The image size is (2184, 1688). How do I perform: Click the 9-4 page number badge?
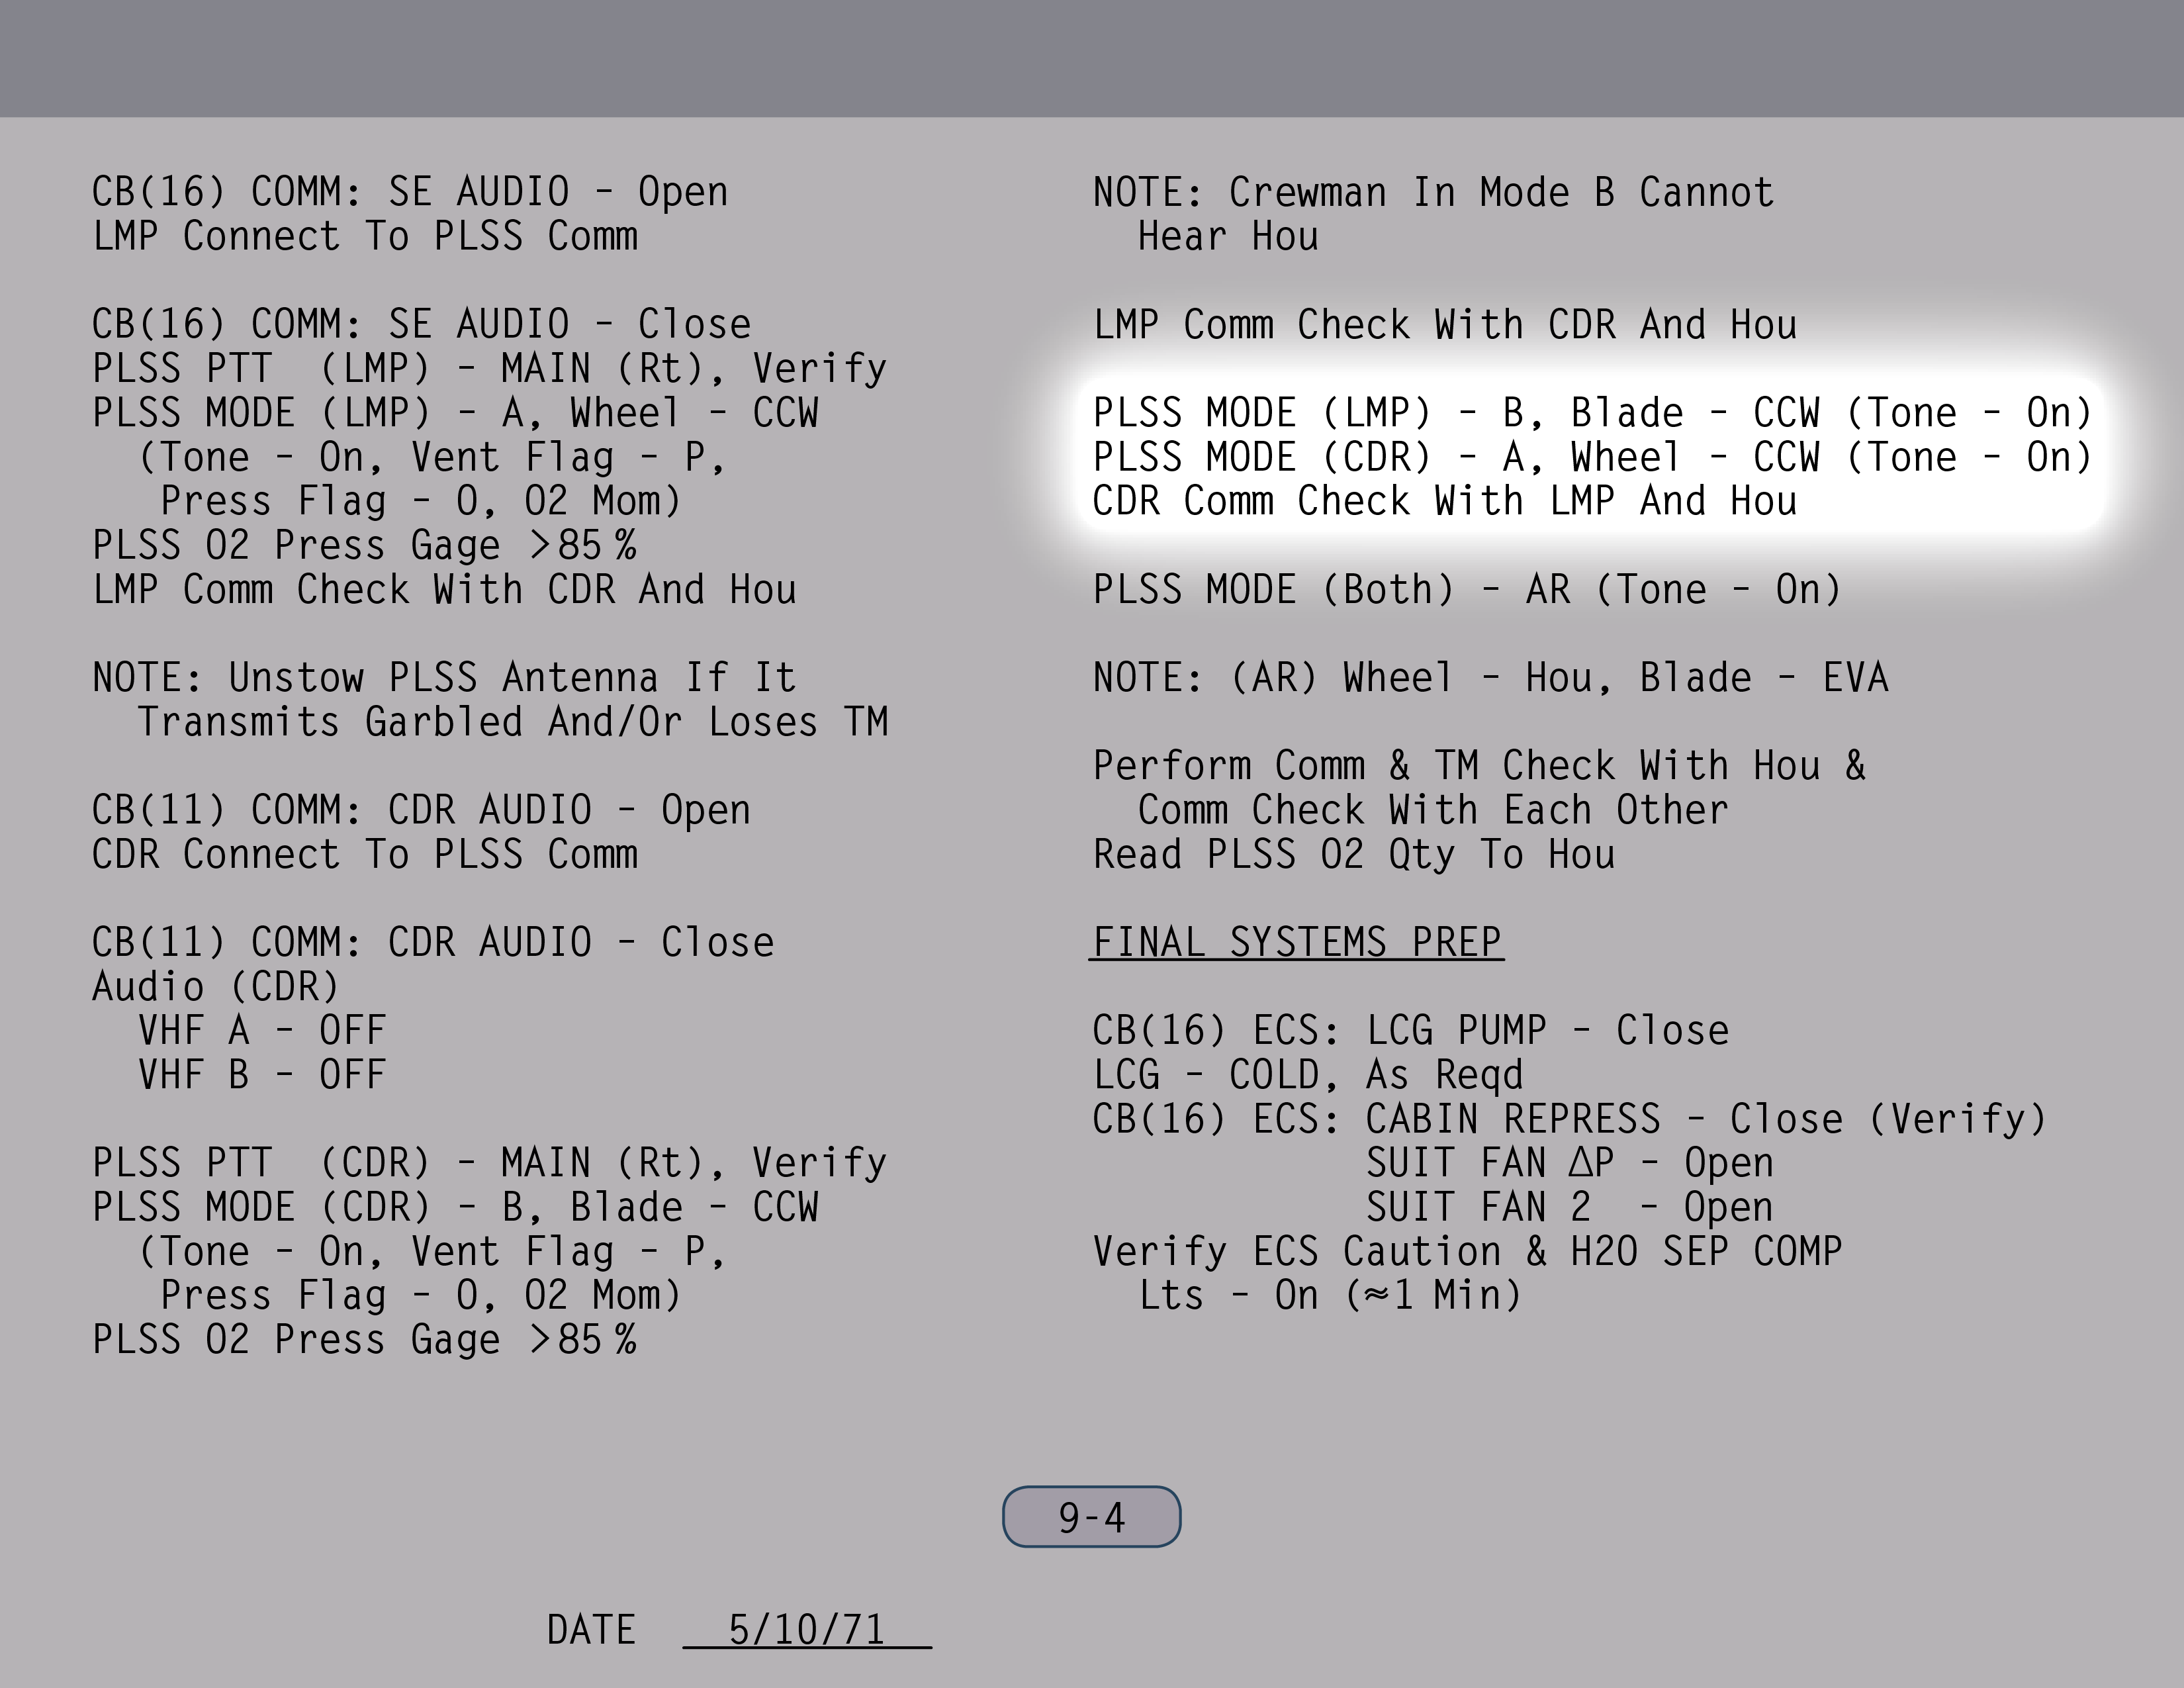[x=1091, y=1517]
